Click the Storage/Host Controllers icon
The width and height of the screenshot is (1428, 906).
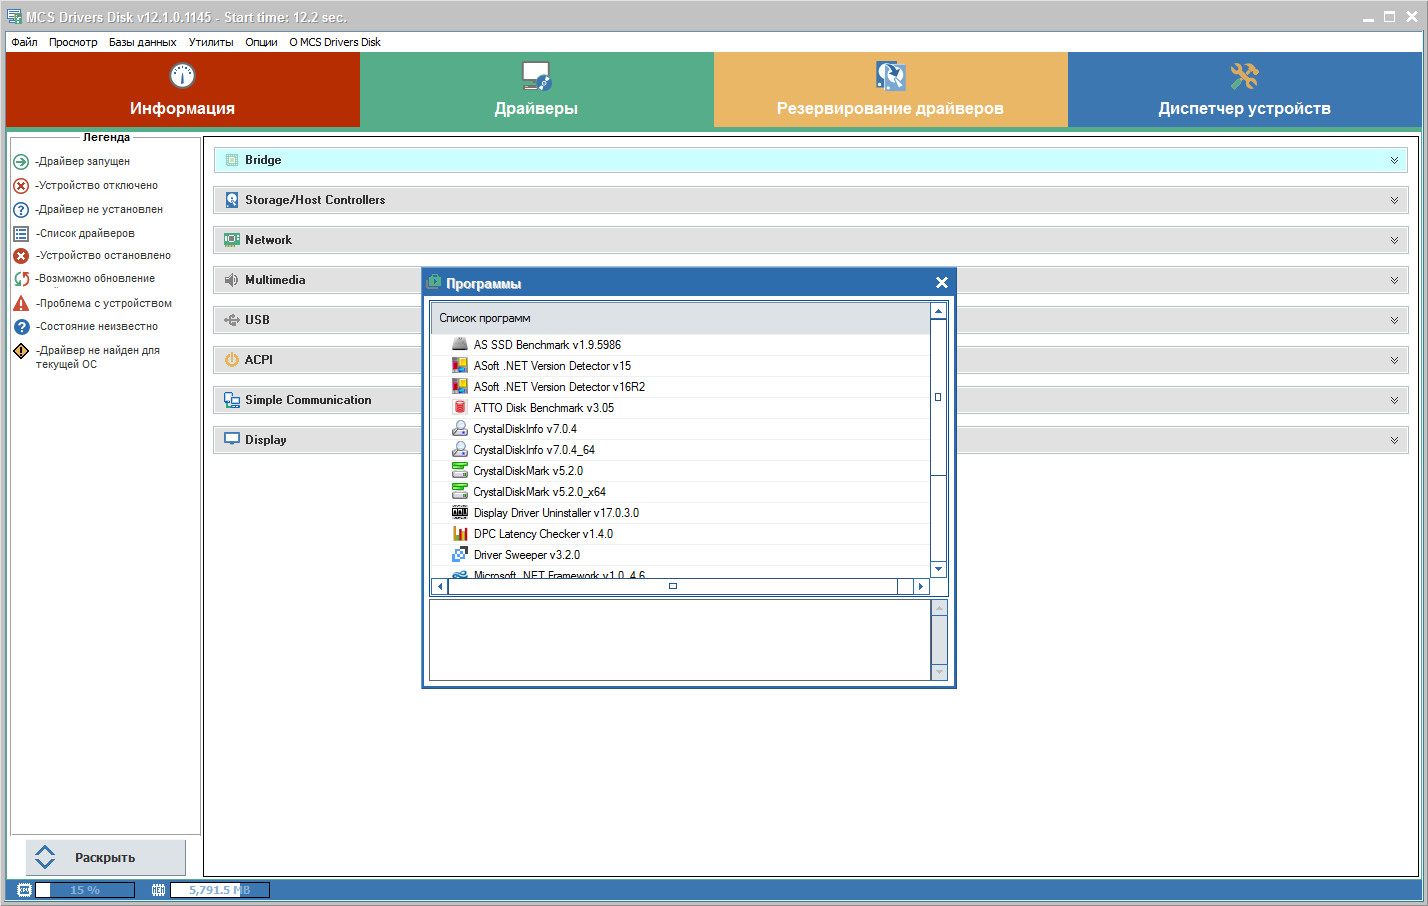232,200
